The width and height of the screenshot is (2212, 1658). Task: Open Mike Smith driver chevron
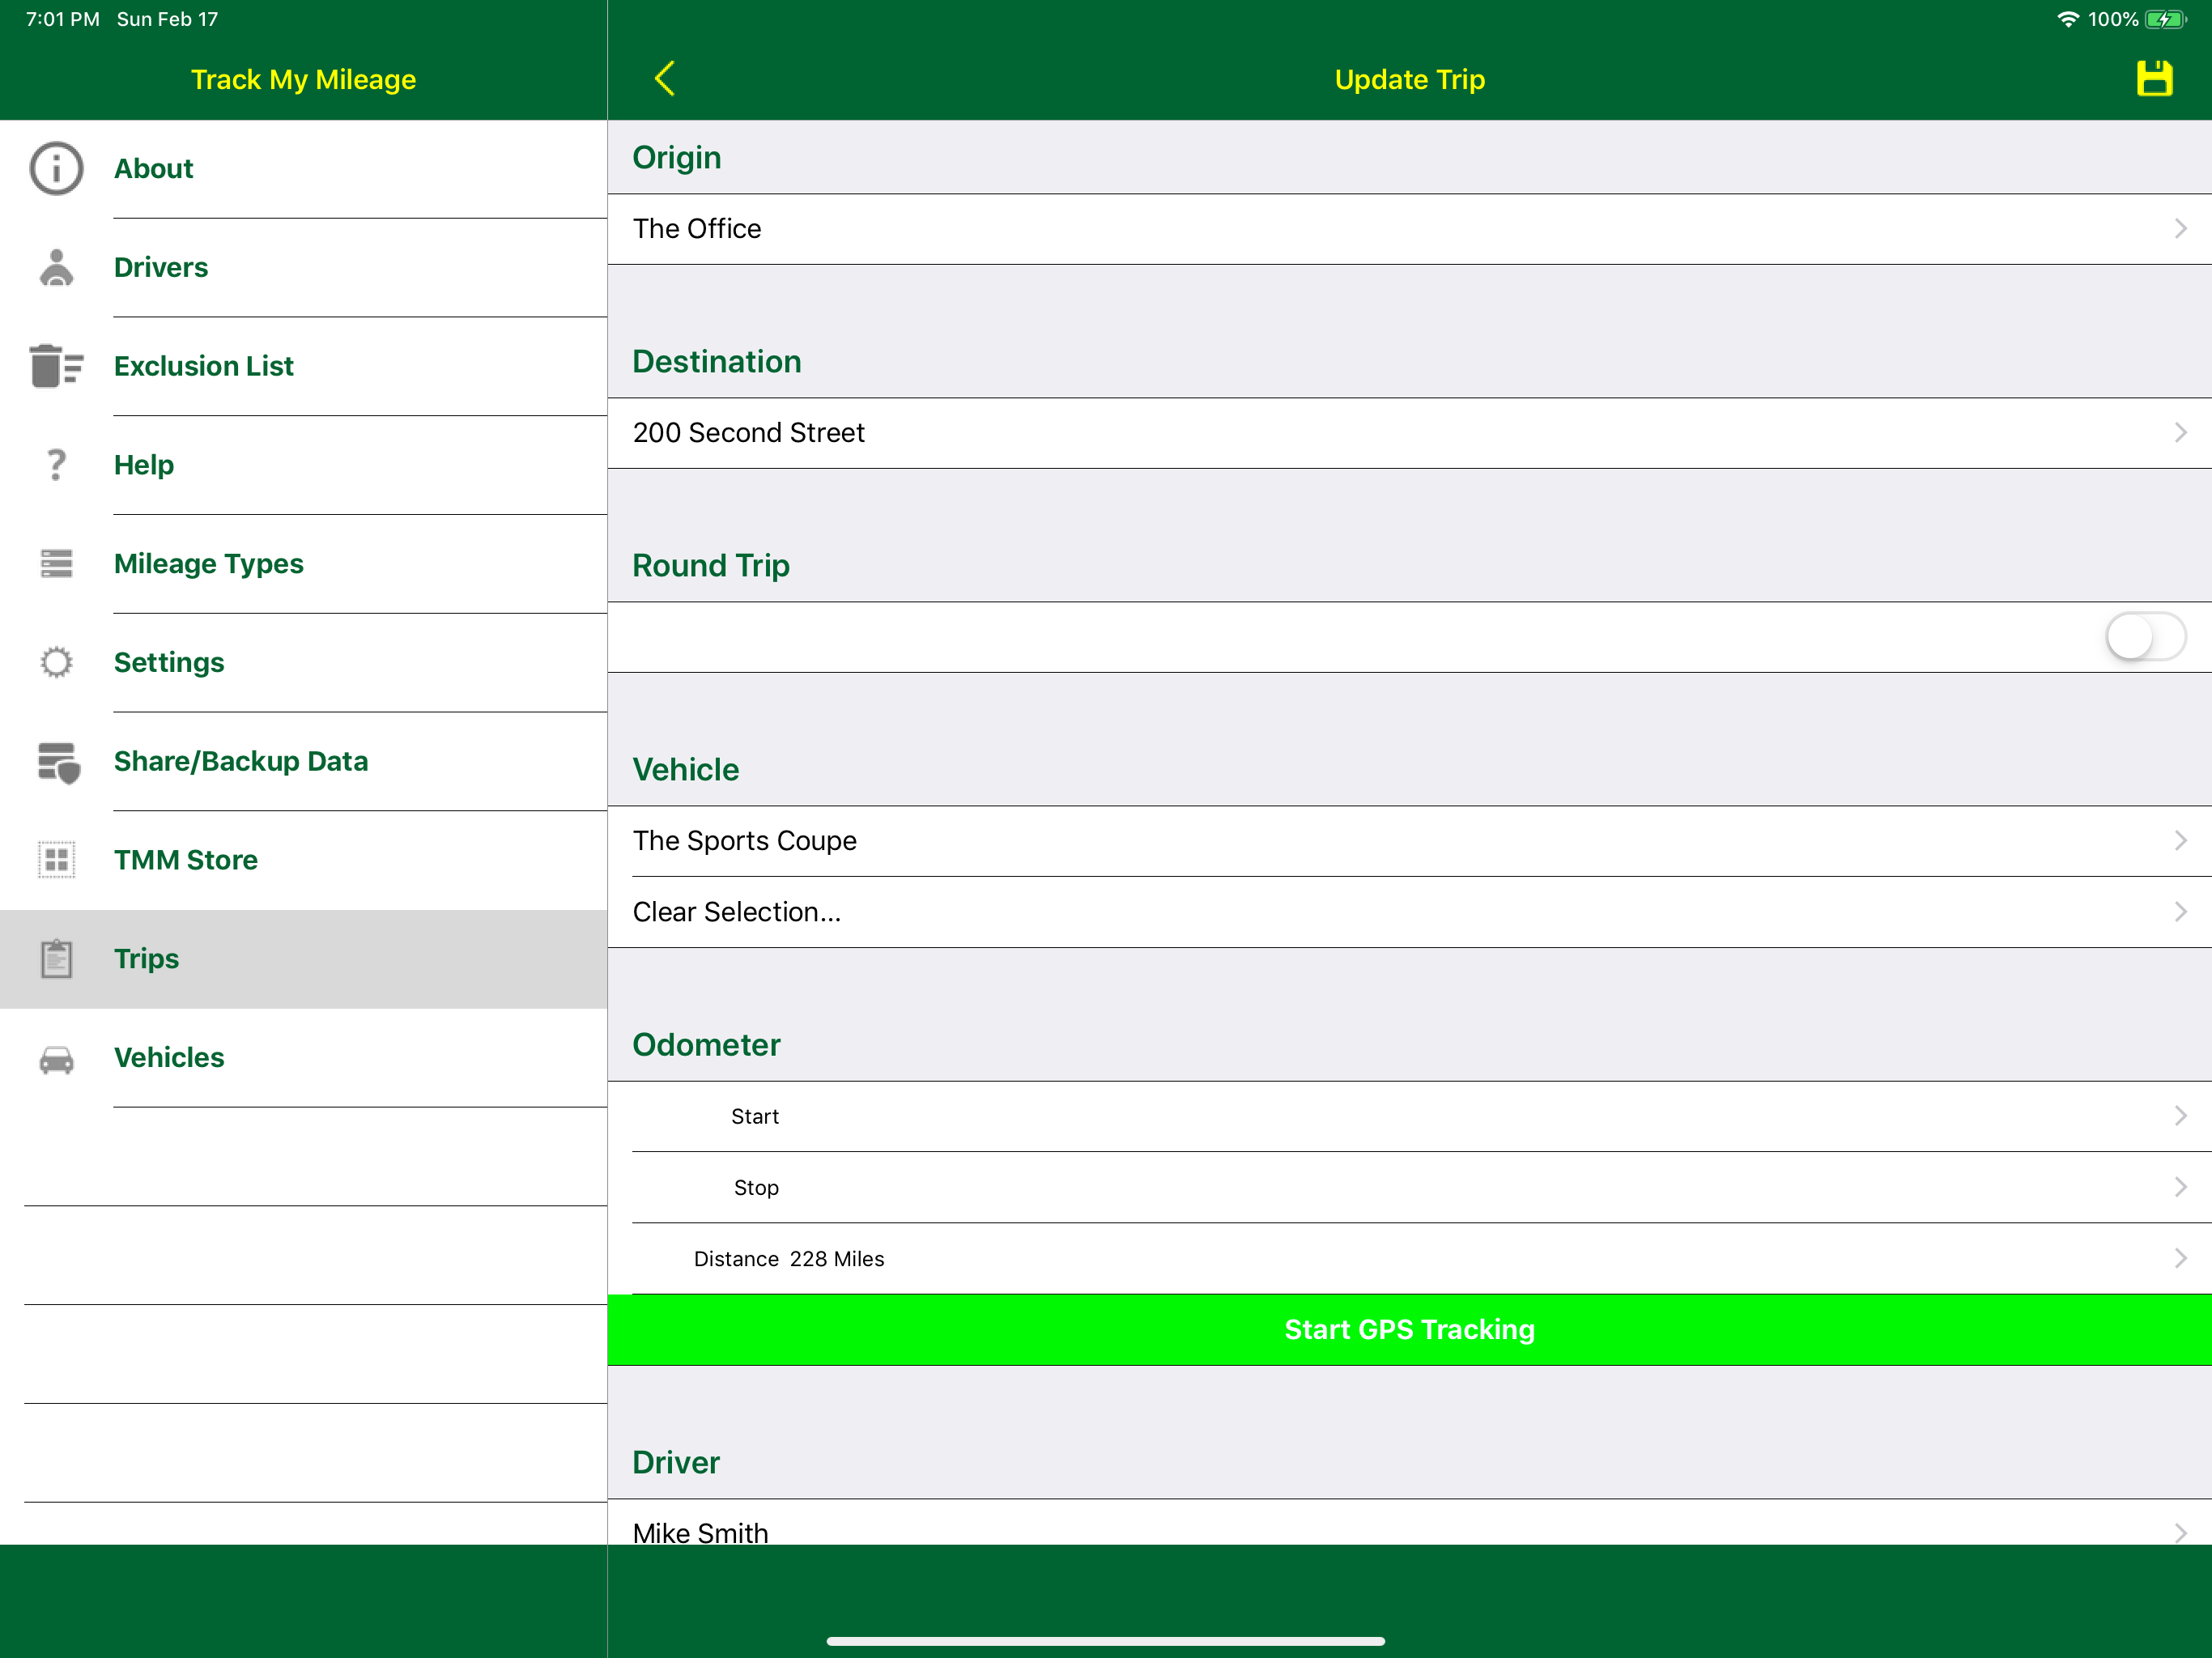point(2181,1532)
